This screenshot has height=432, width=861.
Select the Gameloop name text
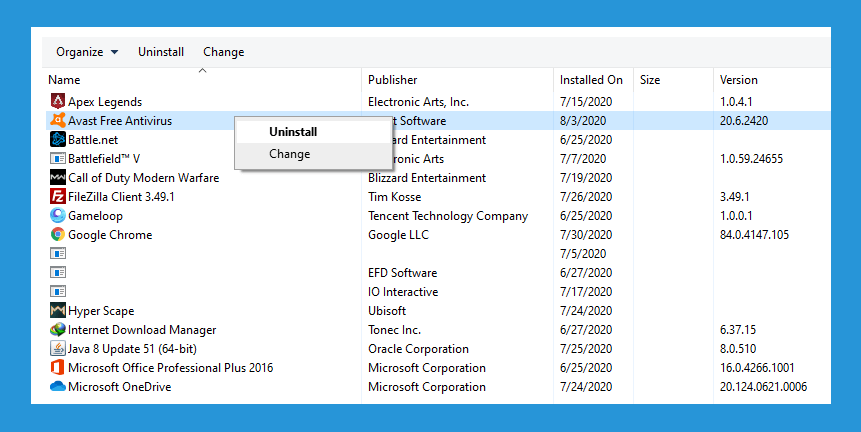click(x=95, y=216)
